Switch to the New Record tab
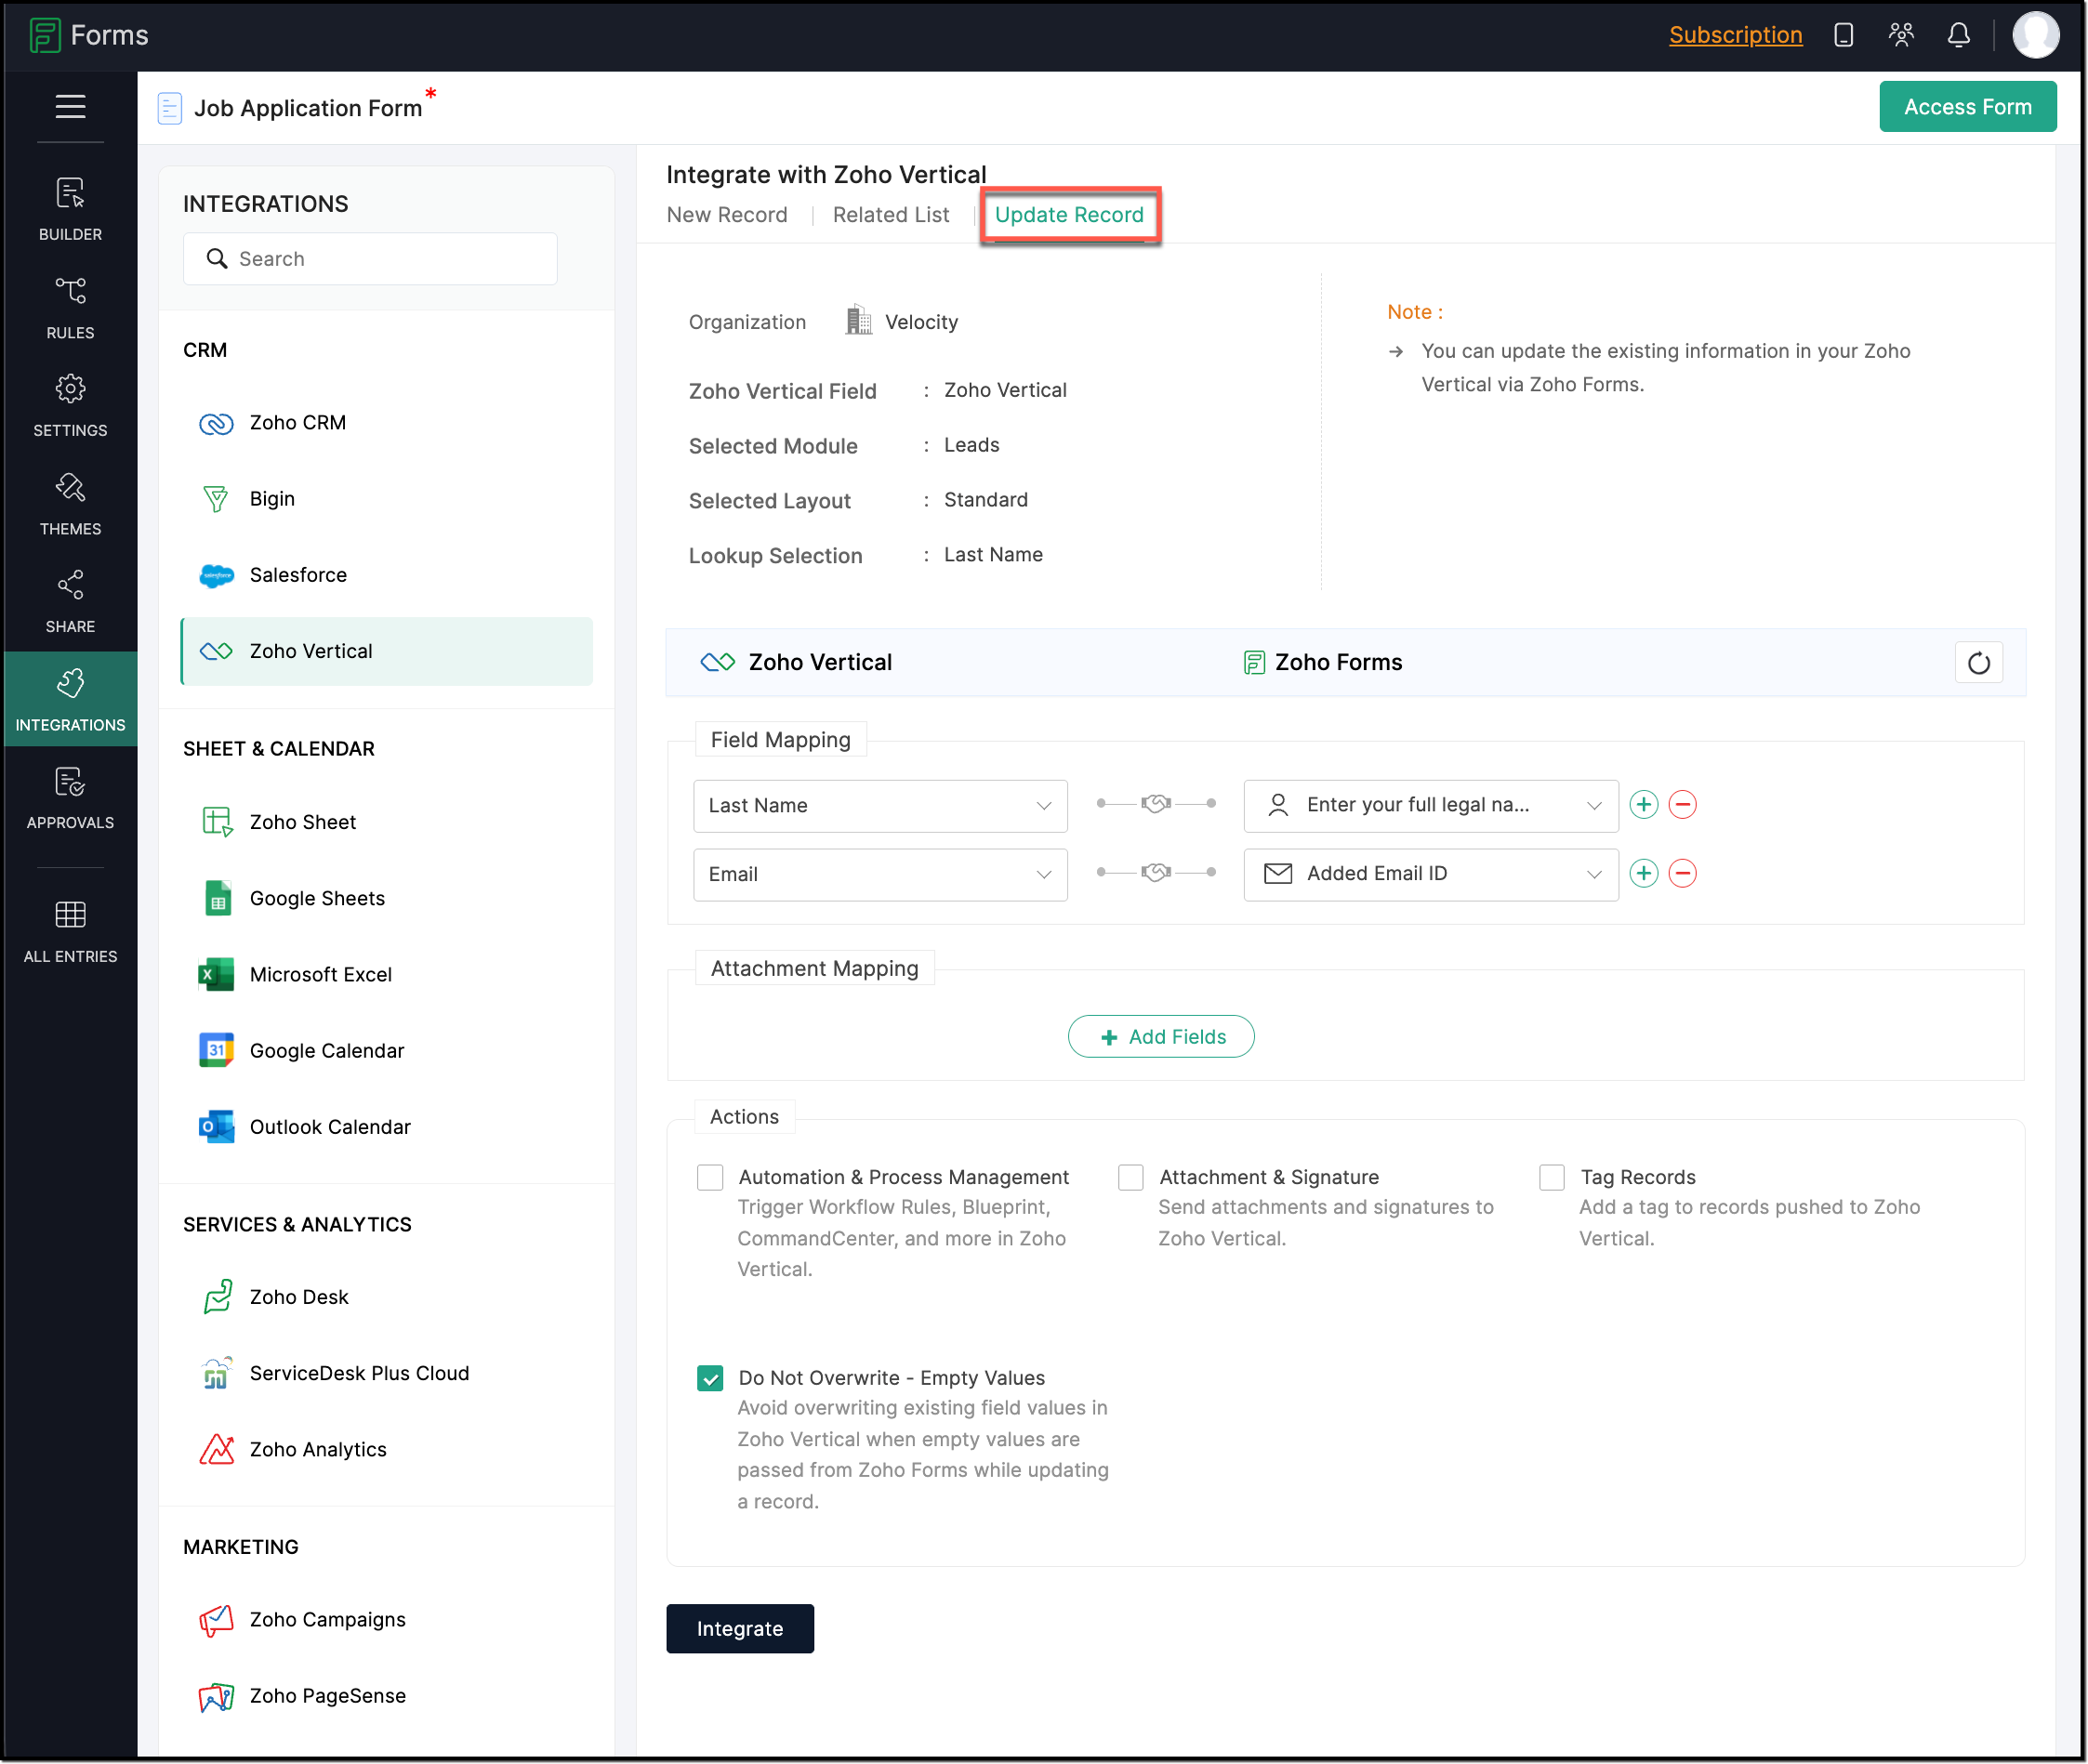Image resolution: width=2088 pixels, height=1764 pixels. click(x=726, y=215)
